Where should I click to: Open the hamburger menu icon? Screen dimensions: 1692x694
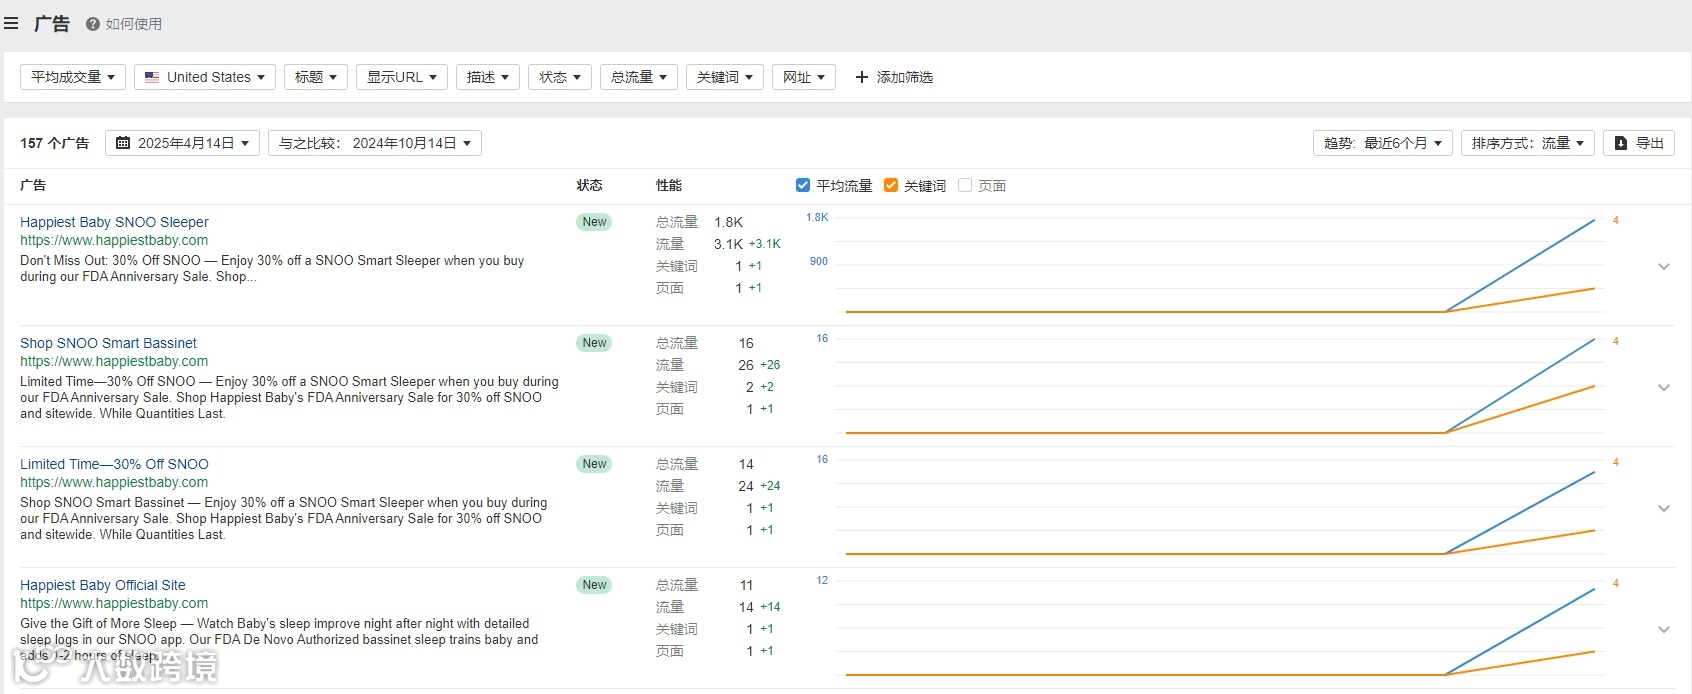11,23
